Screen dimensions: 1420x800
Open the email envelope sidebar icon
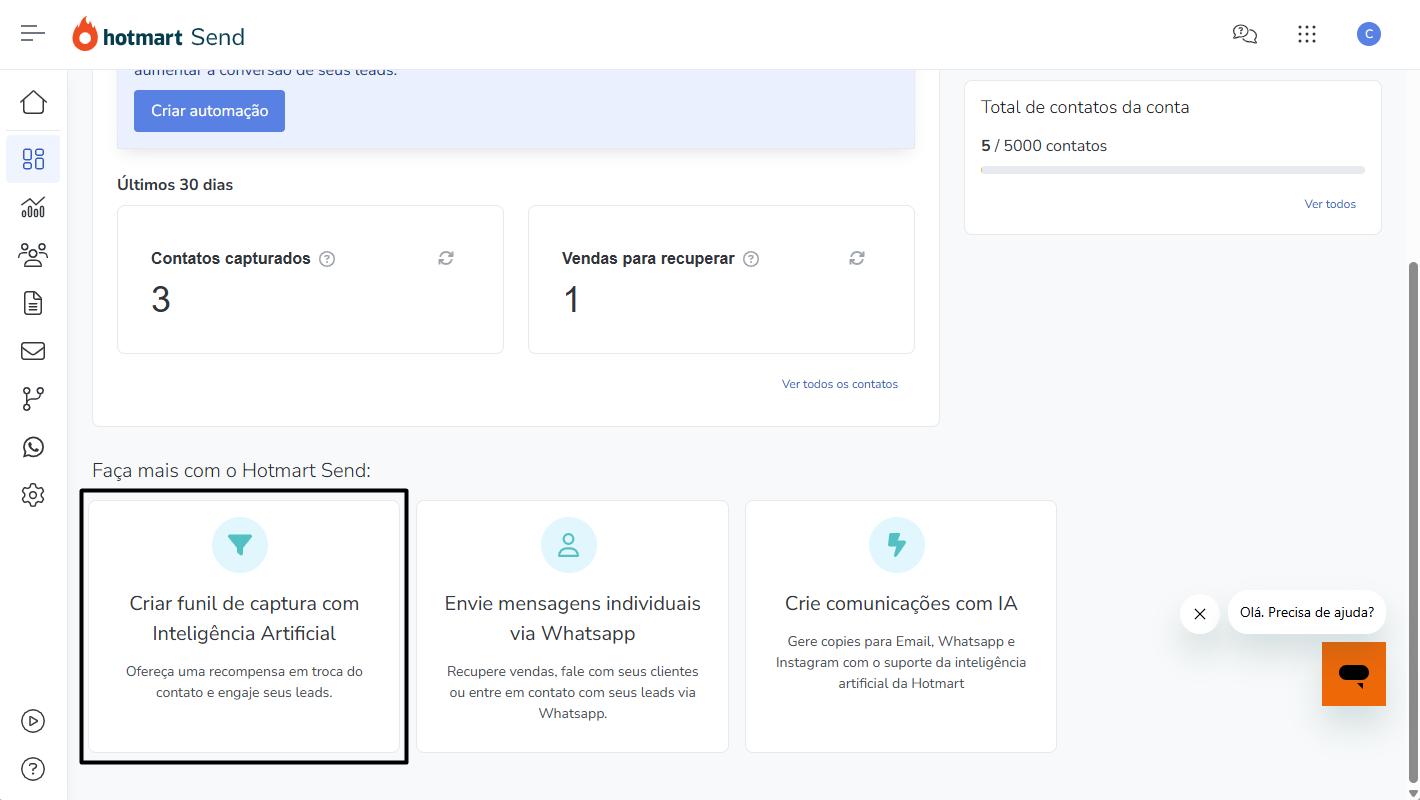[x=33, y=351]
